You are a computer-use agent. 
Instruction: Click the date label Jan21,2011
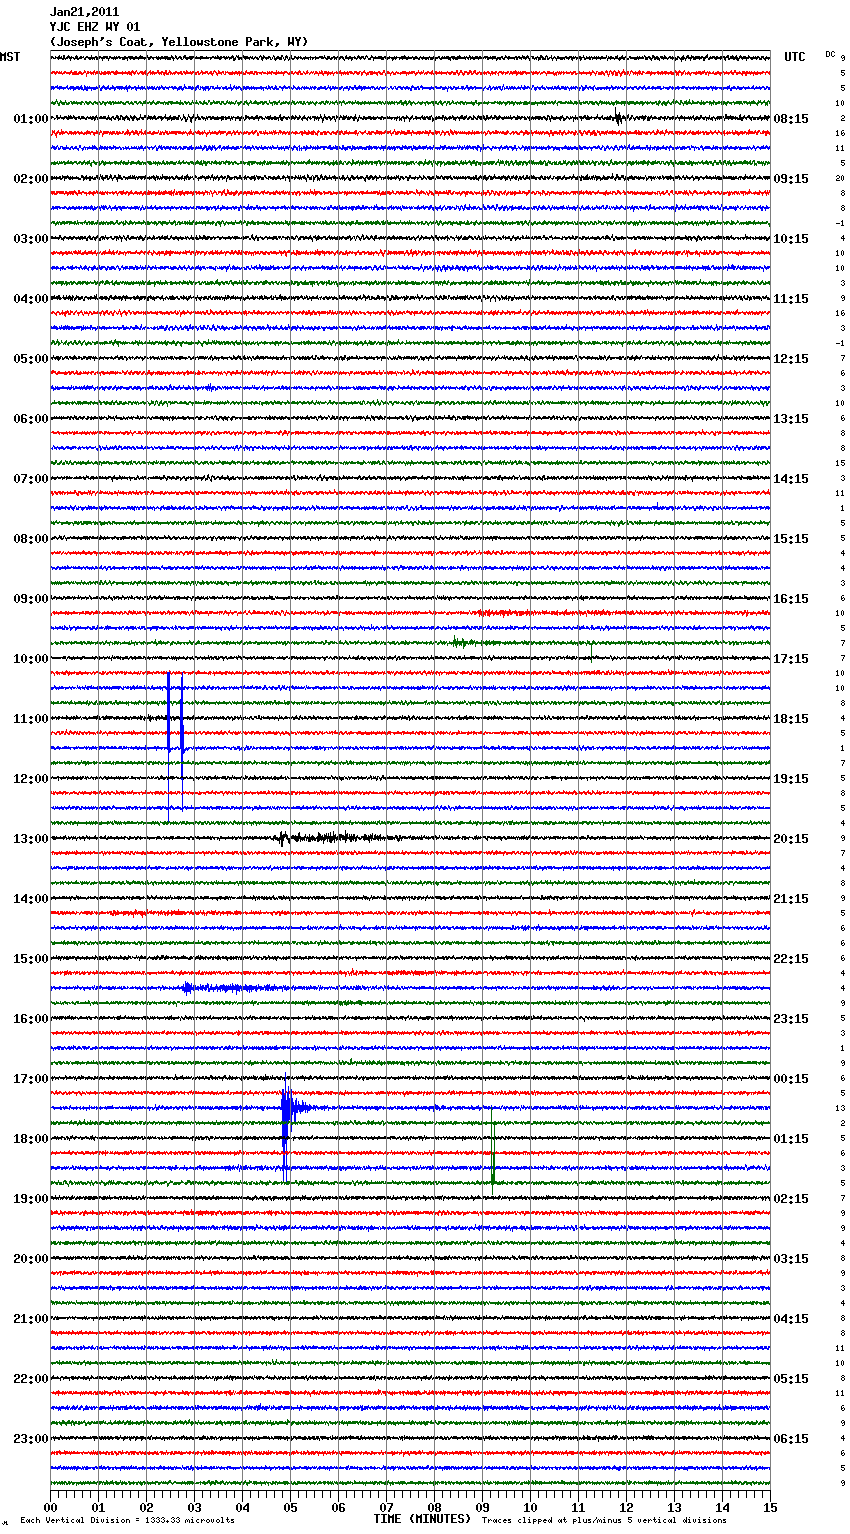(x=84, y=12)
